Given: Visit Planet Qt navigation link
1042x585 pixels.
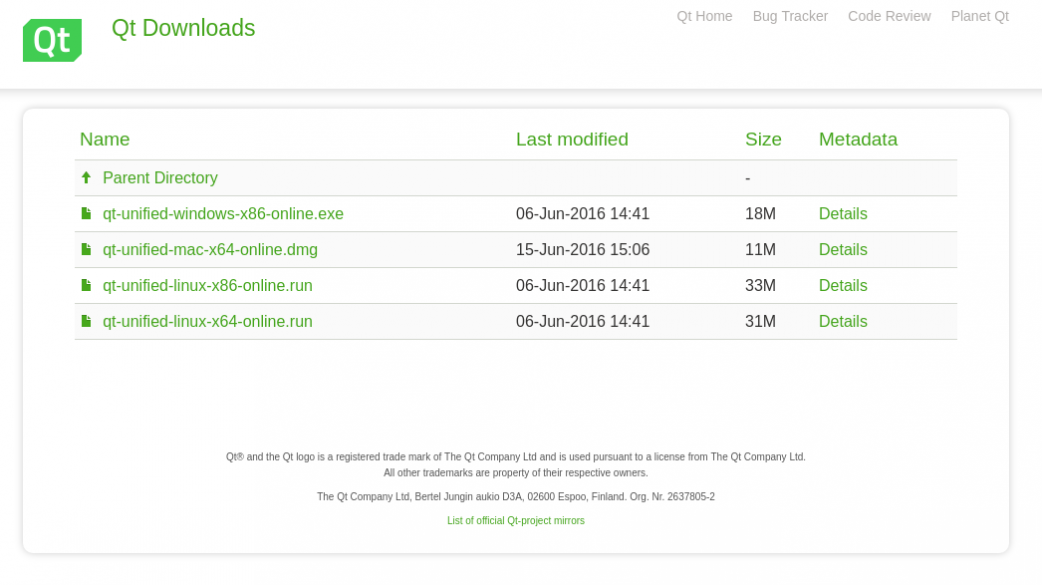Looking at the screenshot, I should tap(979, 16).
